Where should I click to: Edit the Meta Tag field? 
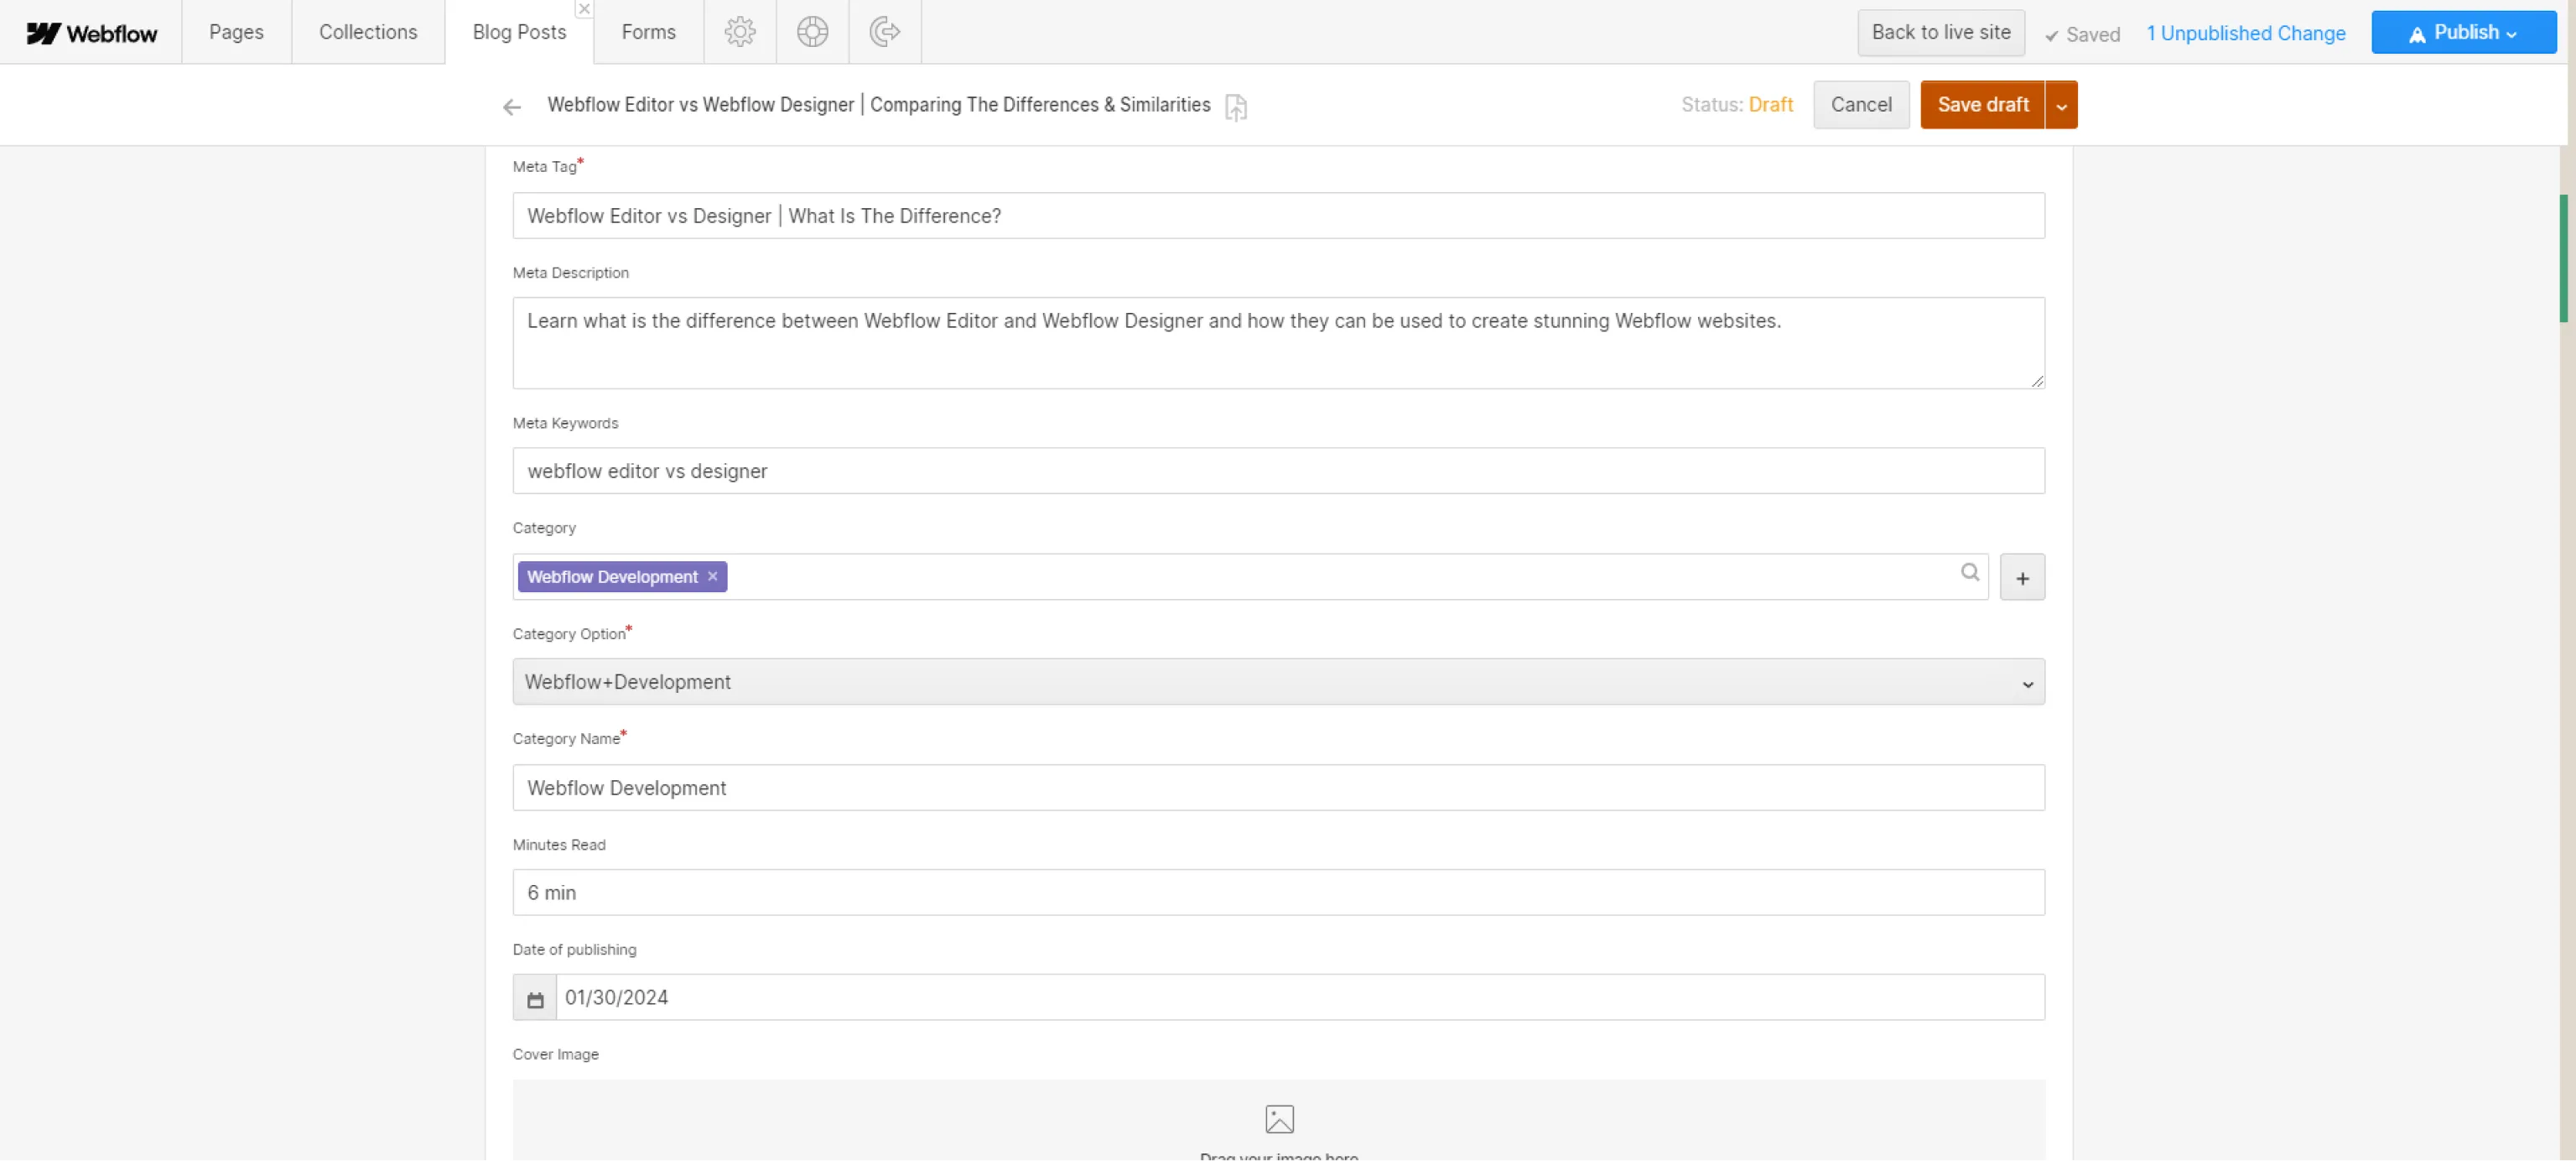coord(1278,216)
